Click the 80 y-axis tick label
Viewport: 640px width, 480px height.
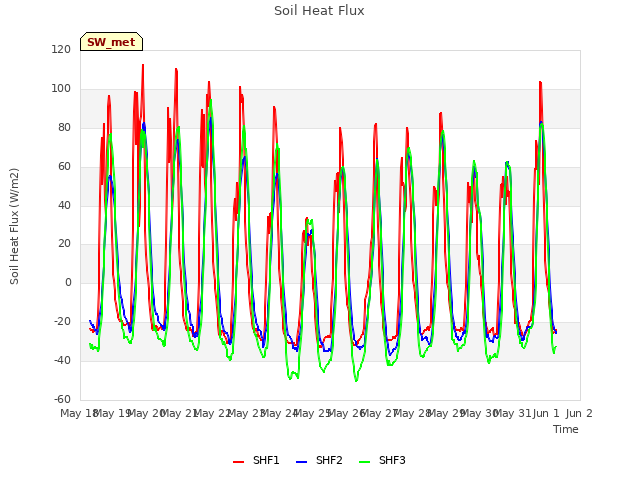point(64,127)
